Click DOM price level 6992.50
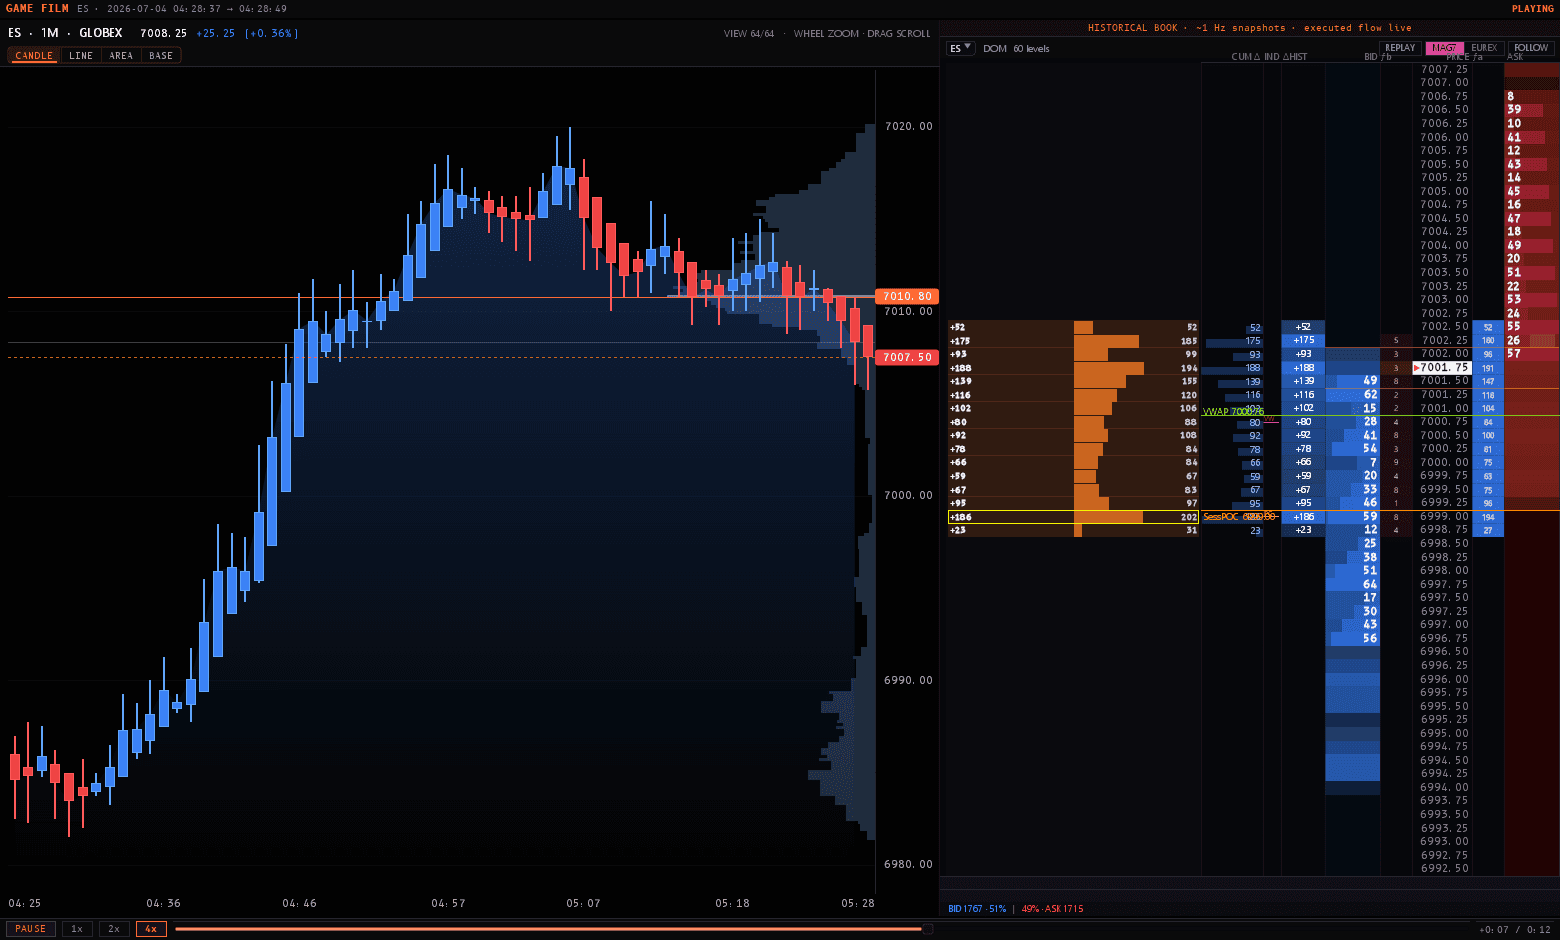The width and height of the screenshot is (1560, 940). point(1444,868)
